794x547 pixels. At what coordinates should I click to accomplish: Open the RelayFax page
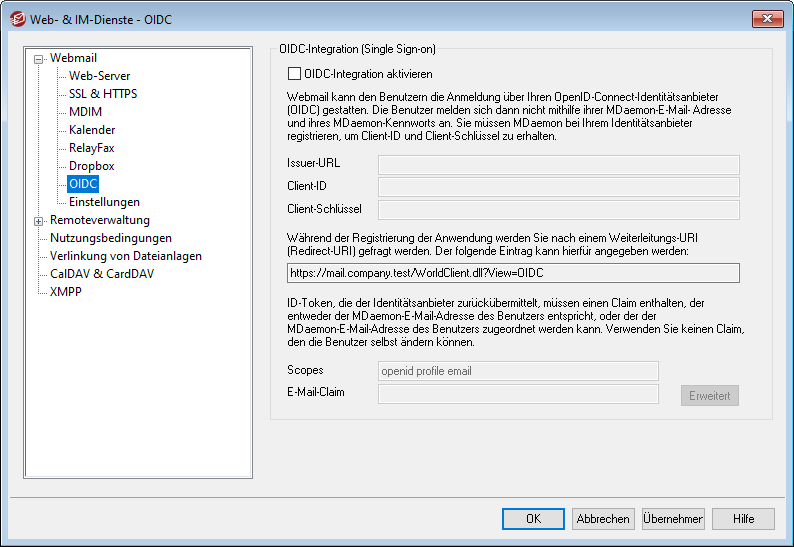click(93, 148)
